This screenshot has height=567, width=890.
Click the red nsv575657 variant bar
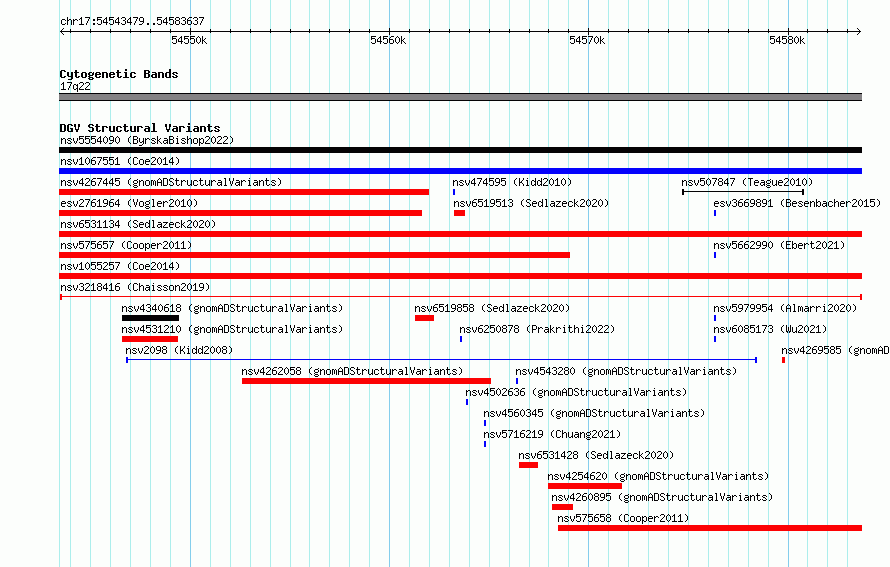pos(314,255)
